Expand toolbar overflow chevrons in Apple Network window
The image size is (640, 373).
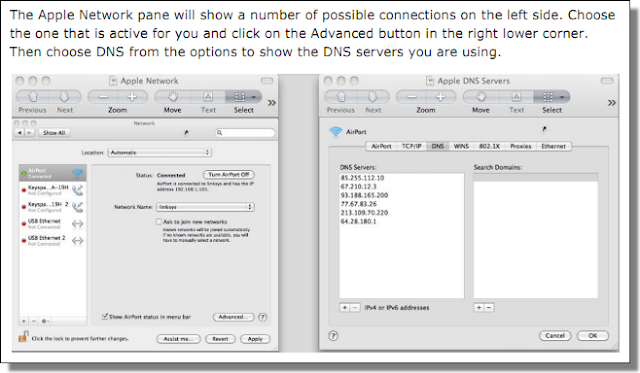[271, 102]
